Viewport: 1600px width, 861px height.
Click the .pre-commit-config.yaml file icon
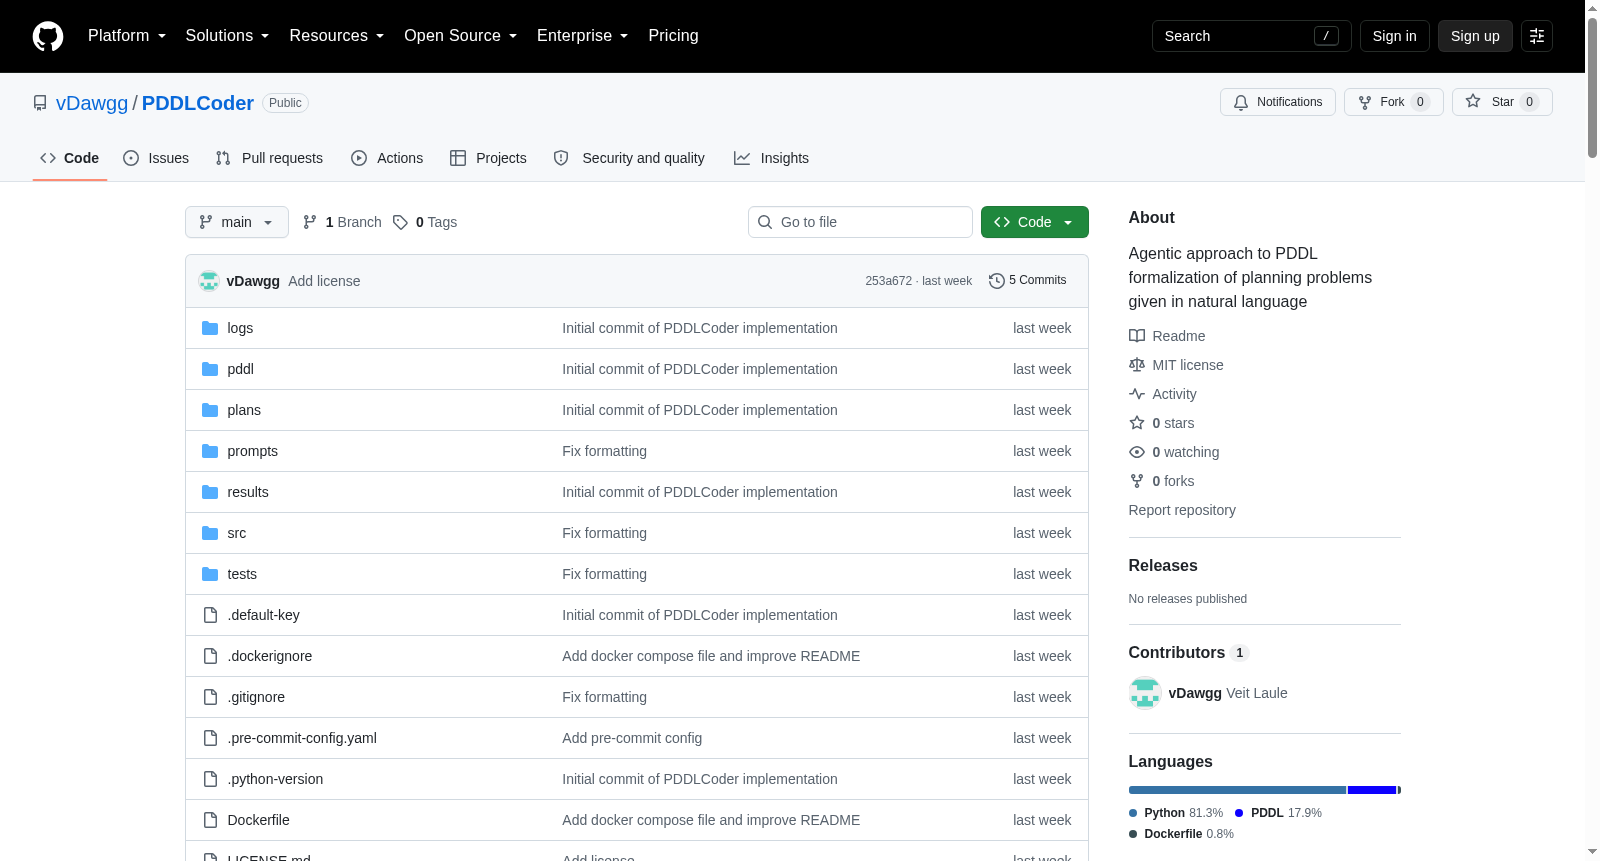click(x=210, y=738)
